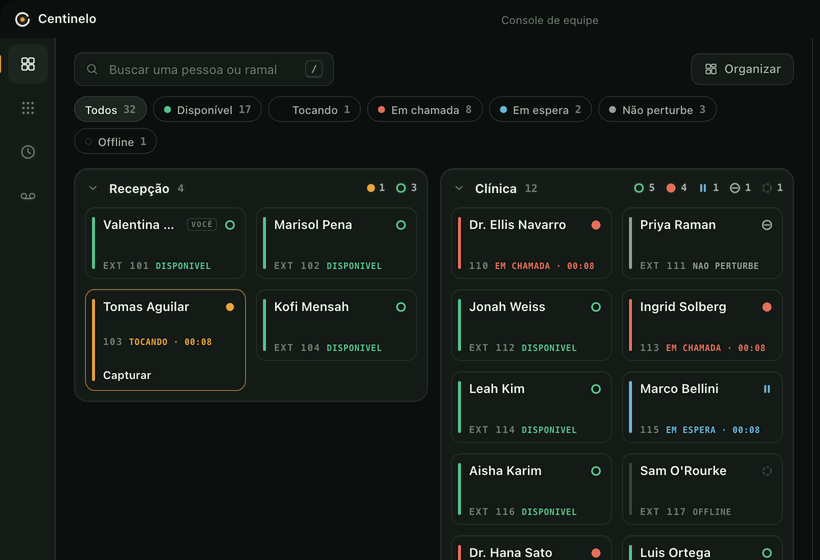Click available ring on Valentina card
Viewport: 820px width, 560px height.
point(230,225)
